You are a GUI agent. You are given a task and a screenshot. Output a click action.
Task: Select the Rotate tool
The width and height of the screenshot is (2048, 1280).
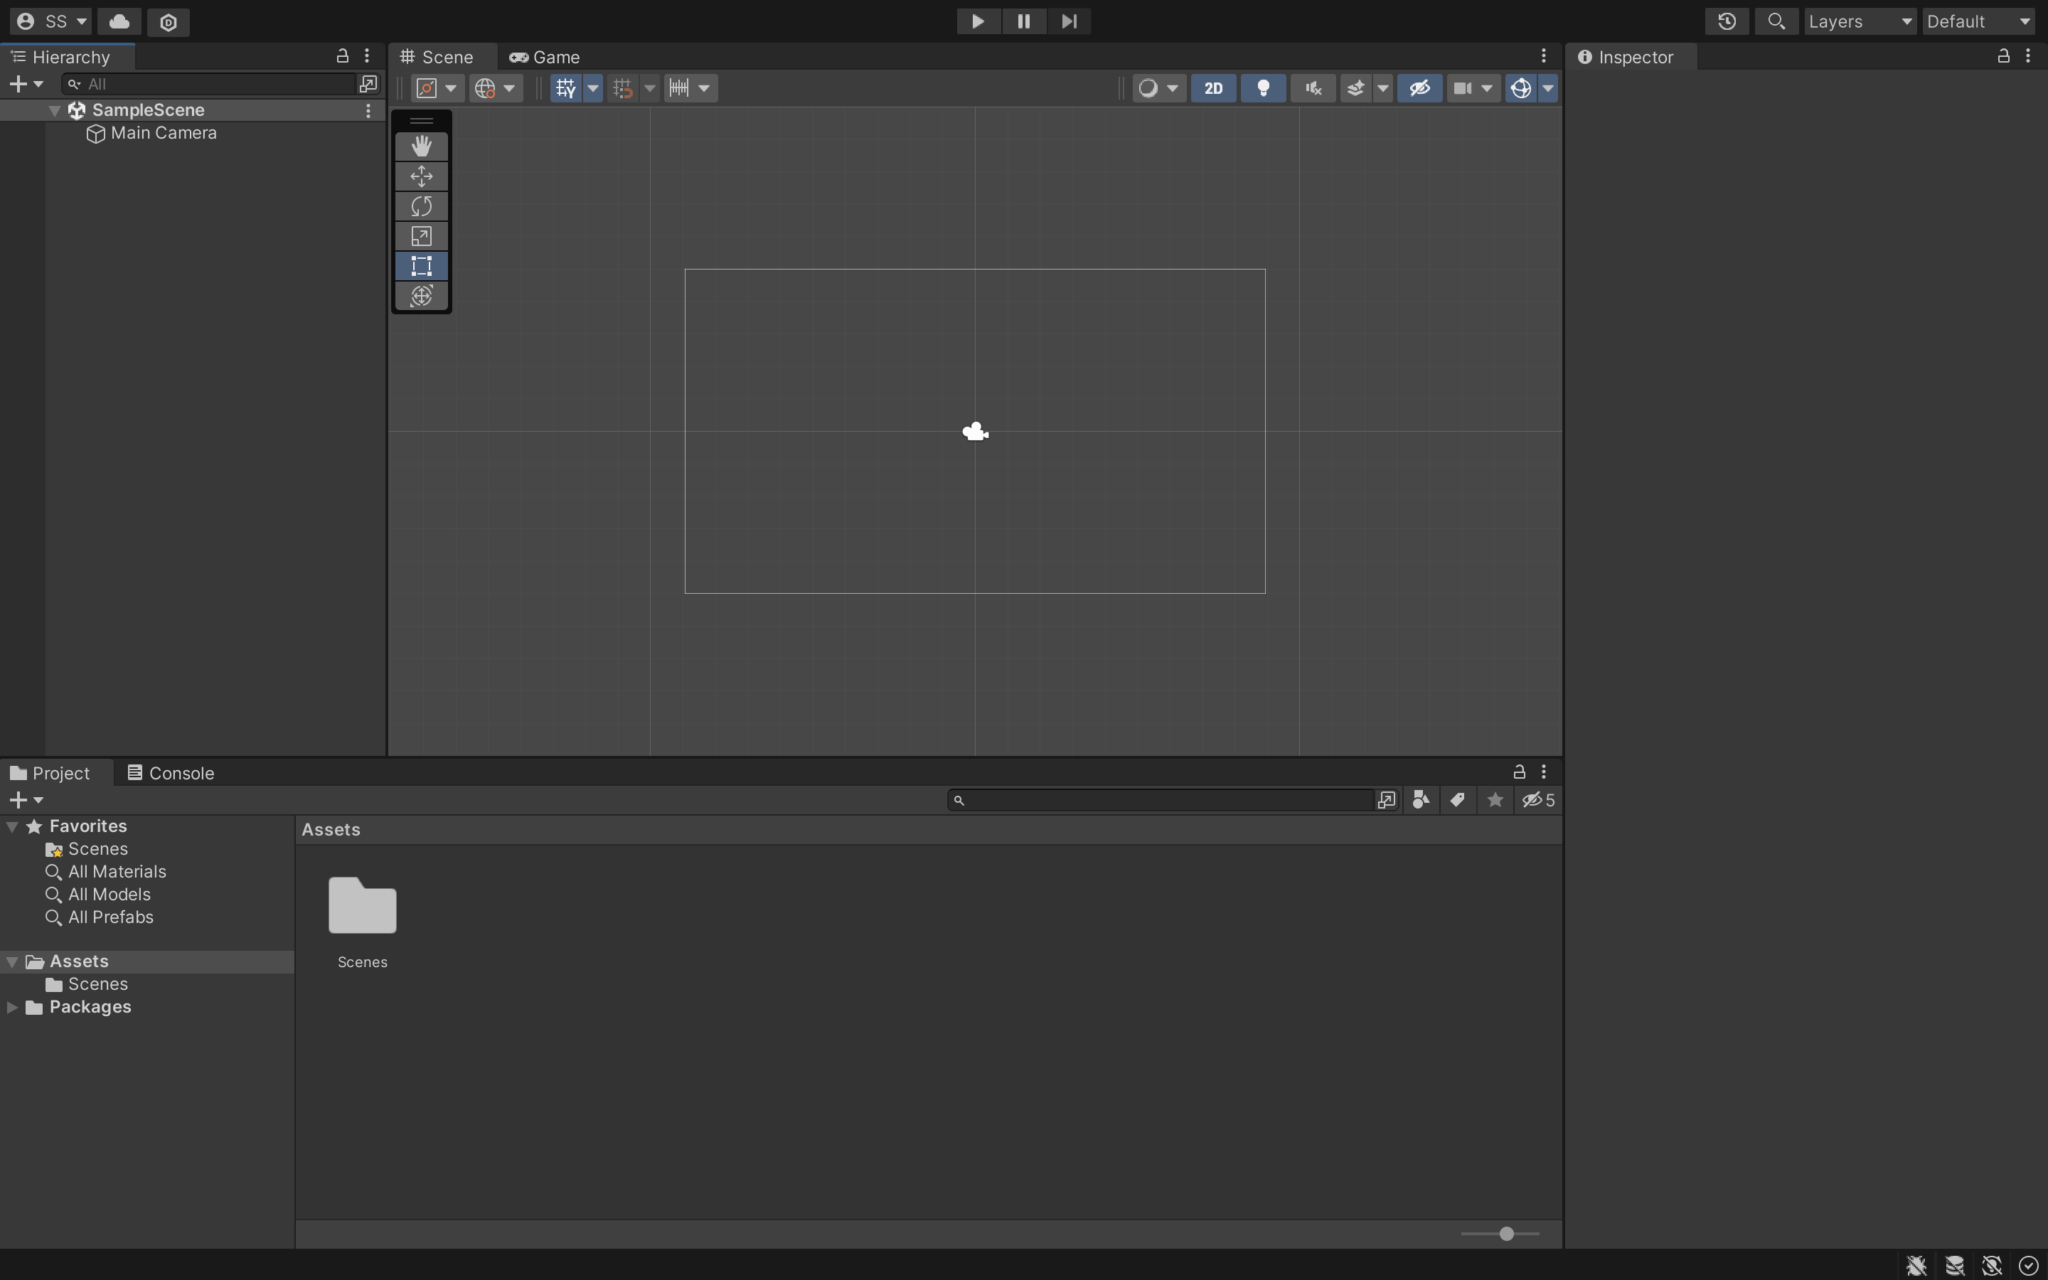coord(421,206)
